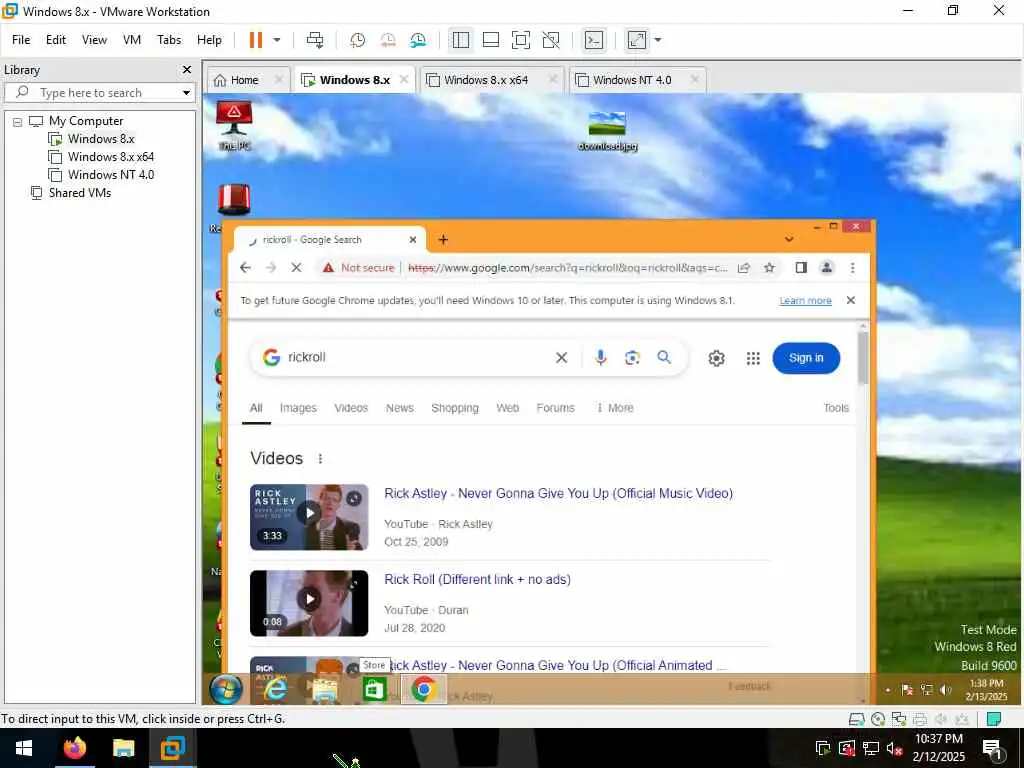Stop loading the page in Chrome
The height and width of the screenshot is (768, 1024).
(x=296, y=268)
